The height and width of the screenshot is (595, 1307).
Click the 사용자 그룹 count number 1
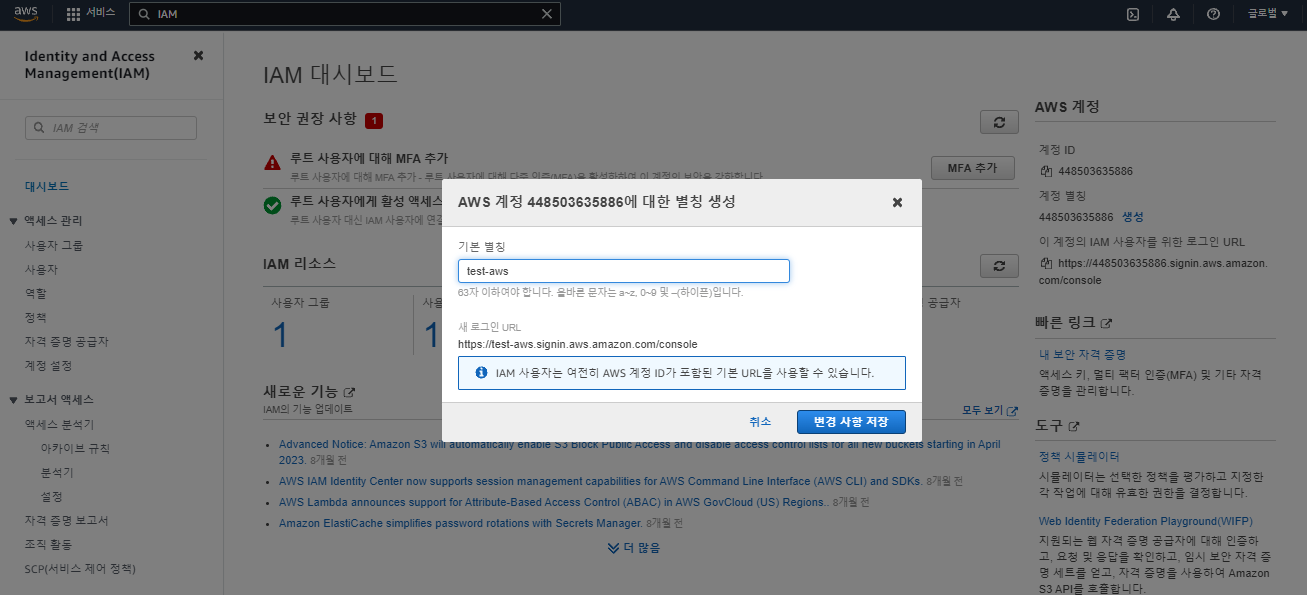[280, 335]
